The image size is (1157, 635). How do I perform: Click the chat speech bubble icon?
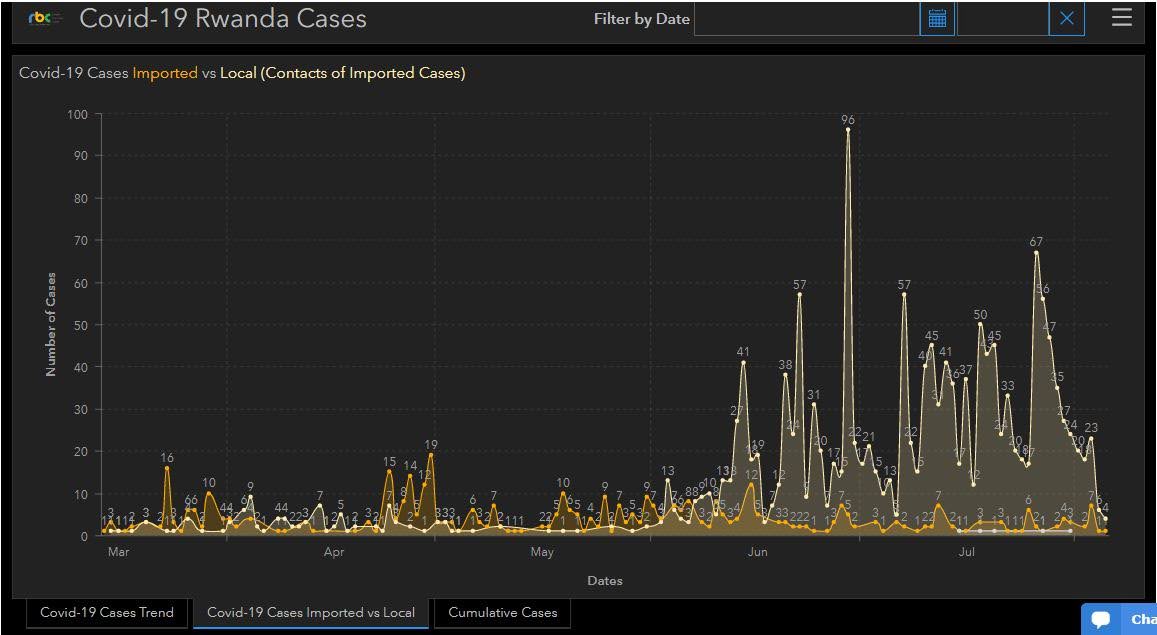point(1101,619)
